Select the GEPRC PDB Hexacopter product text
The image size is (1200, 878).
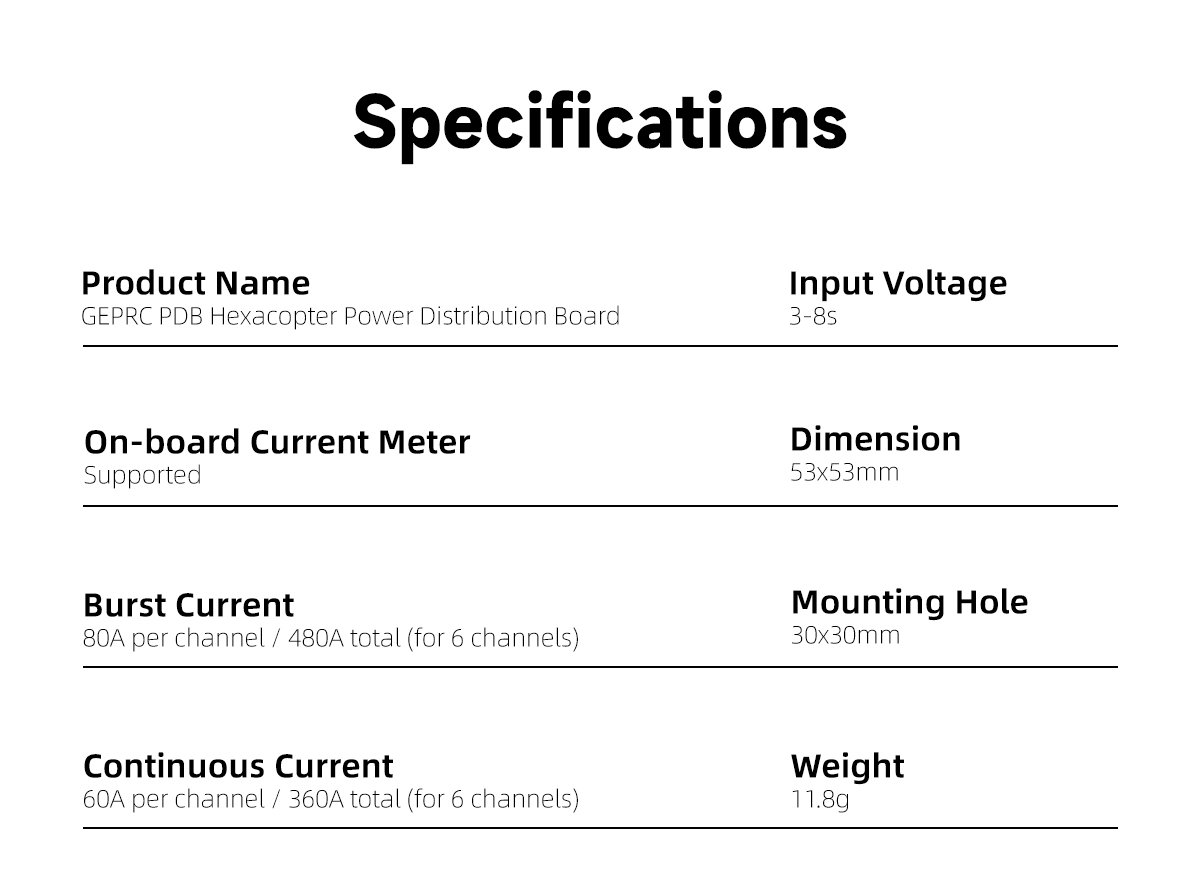[350, 317]
